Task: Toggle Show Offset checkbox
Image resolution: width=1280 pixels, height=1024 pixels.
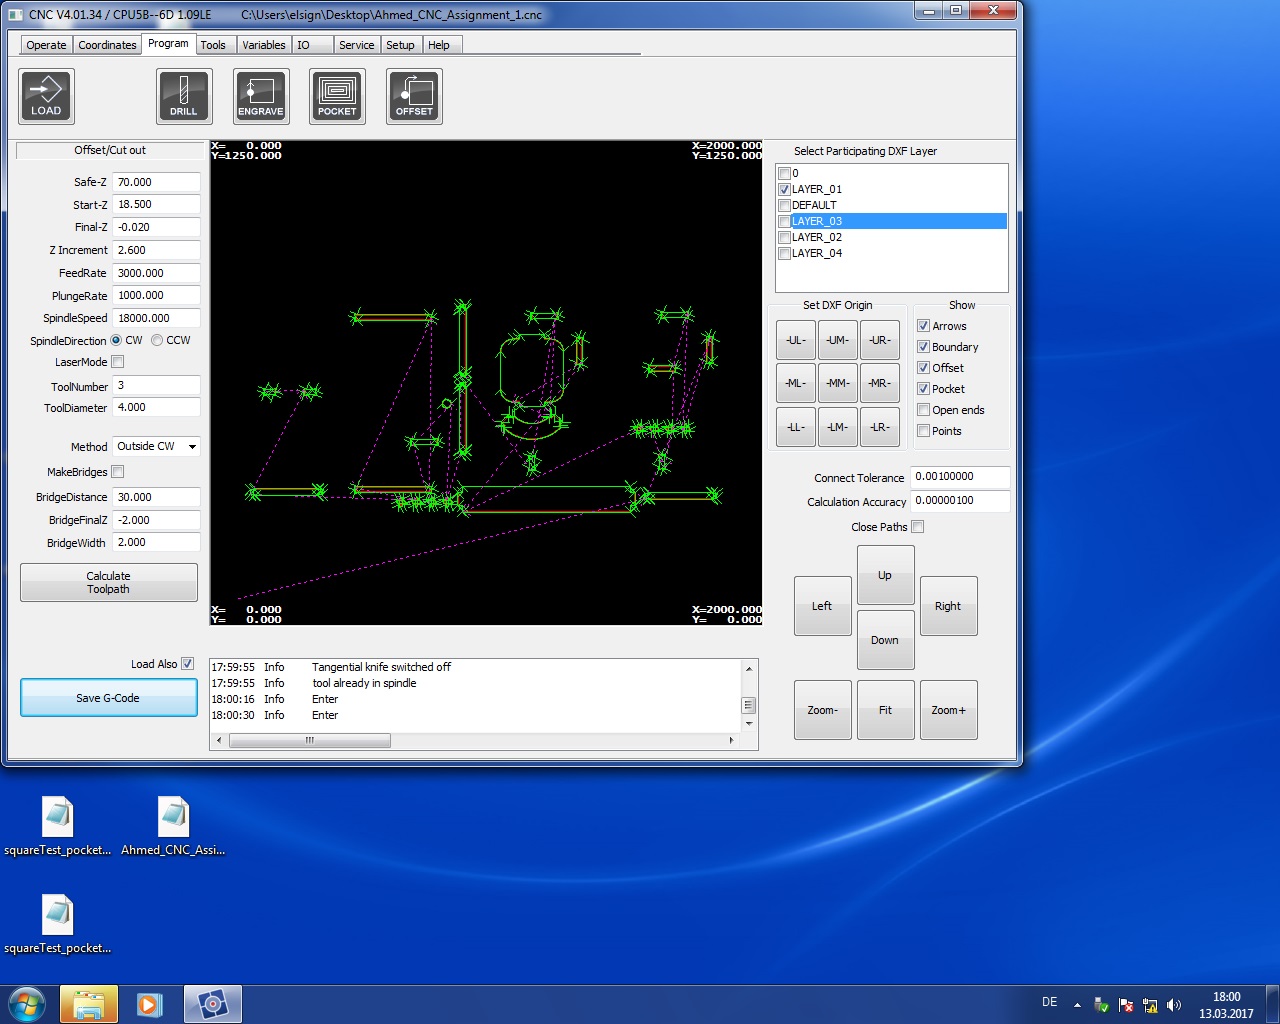Action: tap(924, 368)
